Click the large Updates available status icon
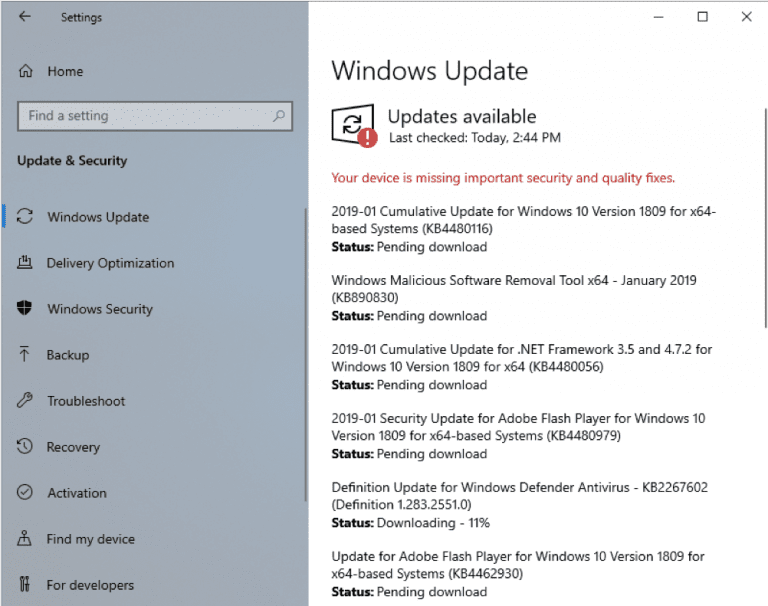This screenshot has width=768, height=606. pos(354,126)
